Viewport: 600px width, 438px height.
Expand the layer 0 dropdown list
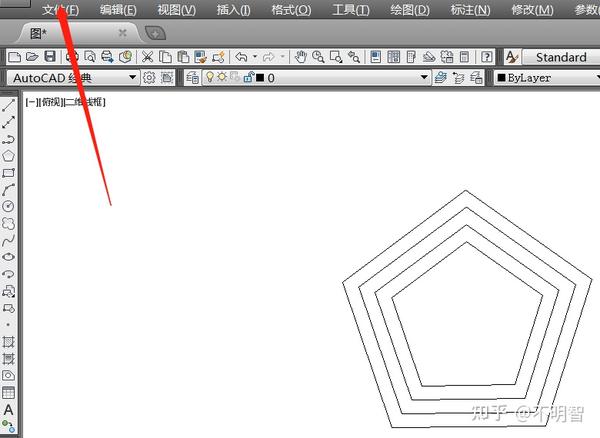coord(424,77)
